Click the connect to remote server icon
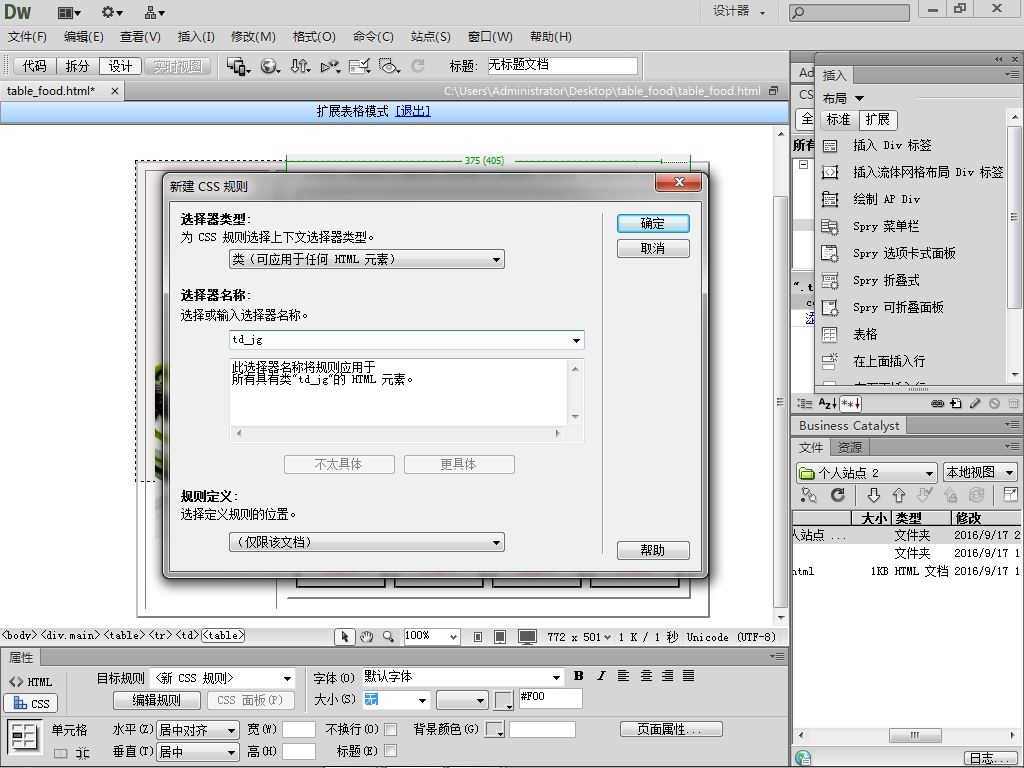 (x=809, y=495)
